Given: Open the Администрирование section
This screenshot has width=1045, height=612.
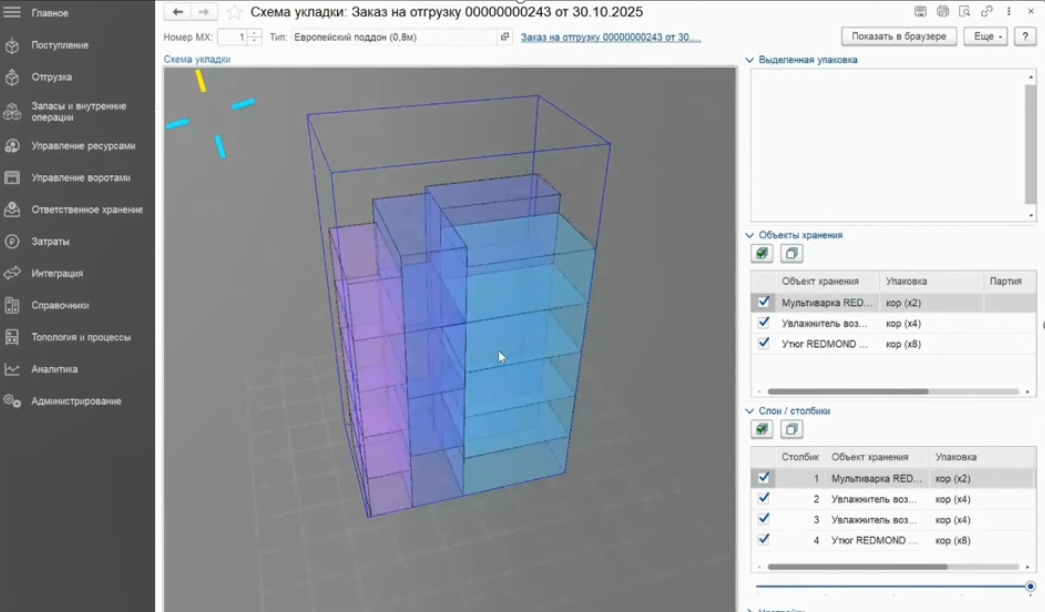Looking at the screenshot, I should pyautogui.click(x=76, y=402).
